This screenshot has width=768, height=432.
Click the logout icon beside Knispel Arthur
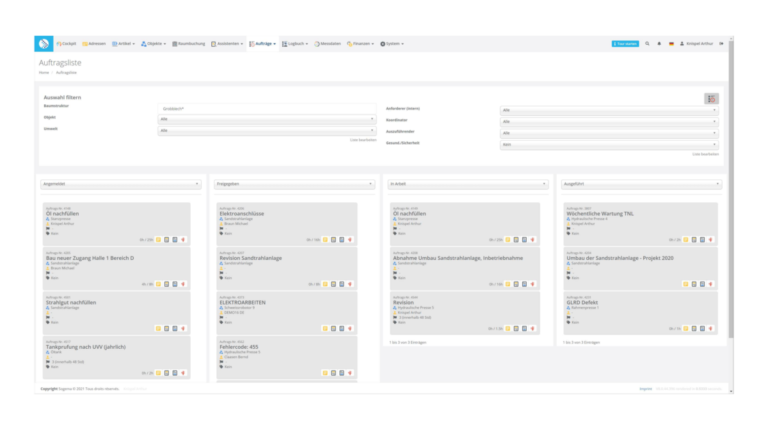[x=721, y=44]
